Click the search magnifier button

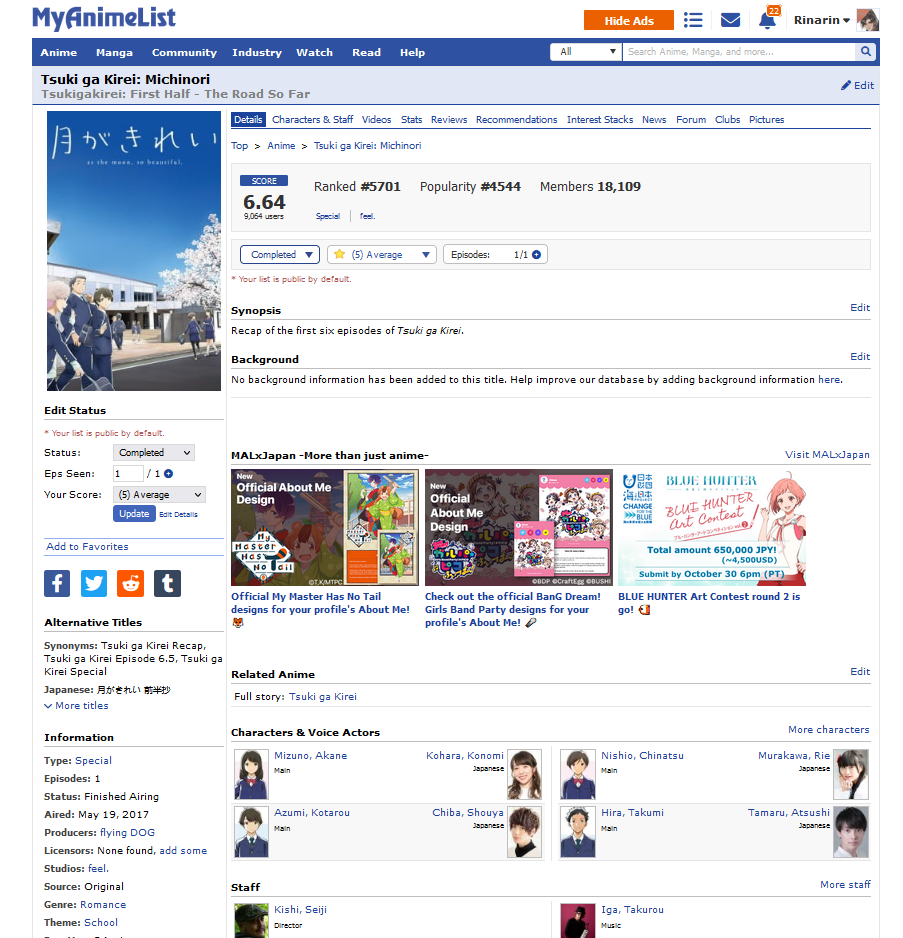(866, 52)
